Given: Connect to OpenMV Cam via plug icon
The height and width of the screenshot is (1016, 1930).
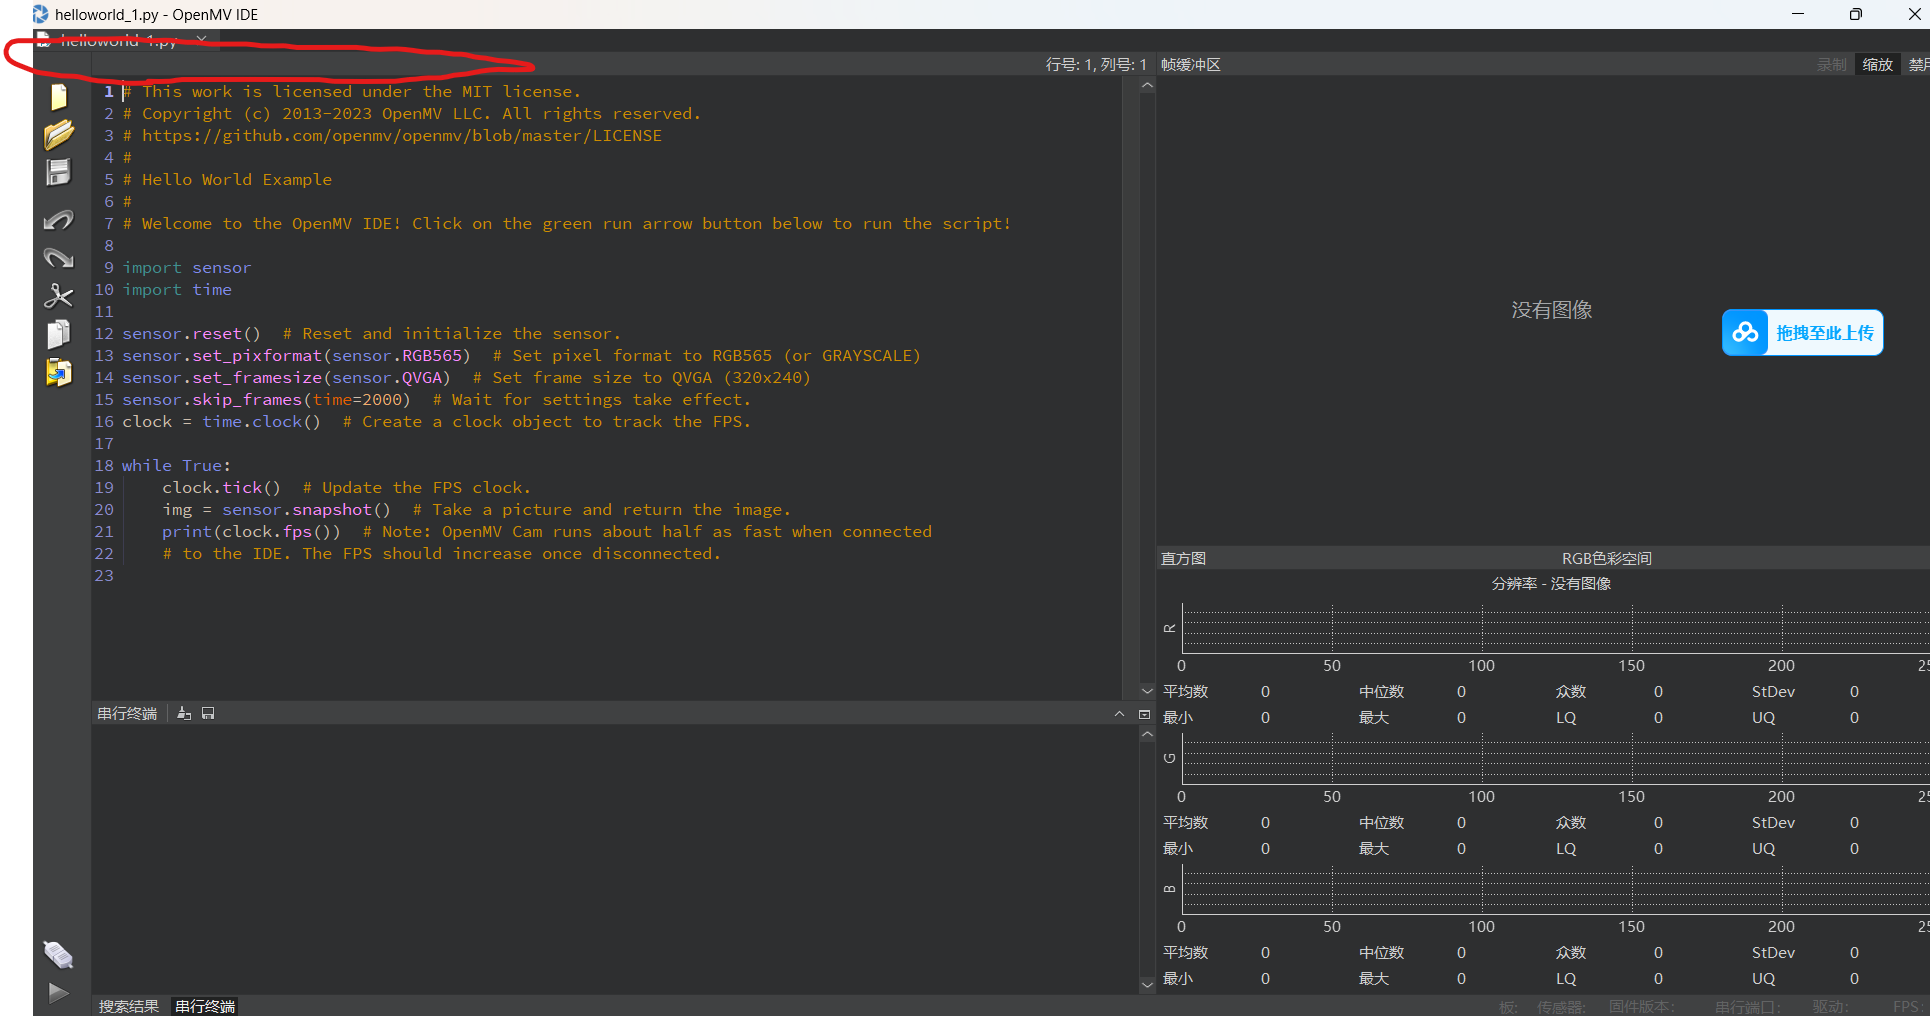Looking at the screenshot, I should pos(59,955).
